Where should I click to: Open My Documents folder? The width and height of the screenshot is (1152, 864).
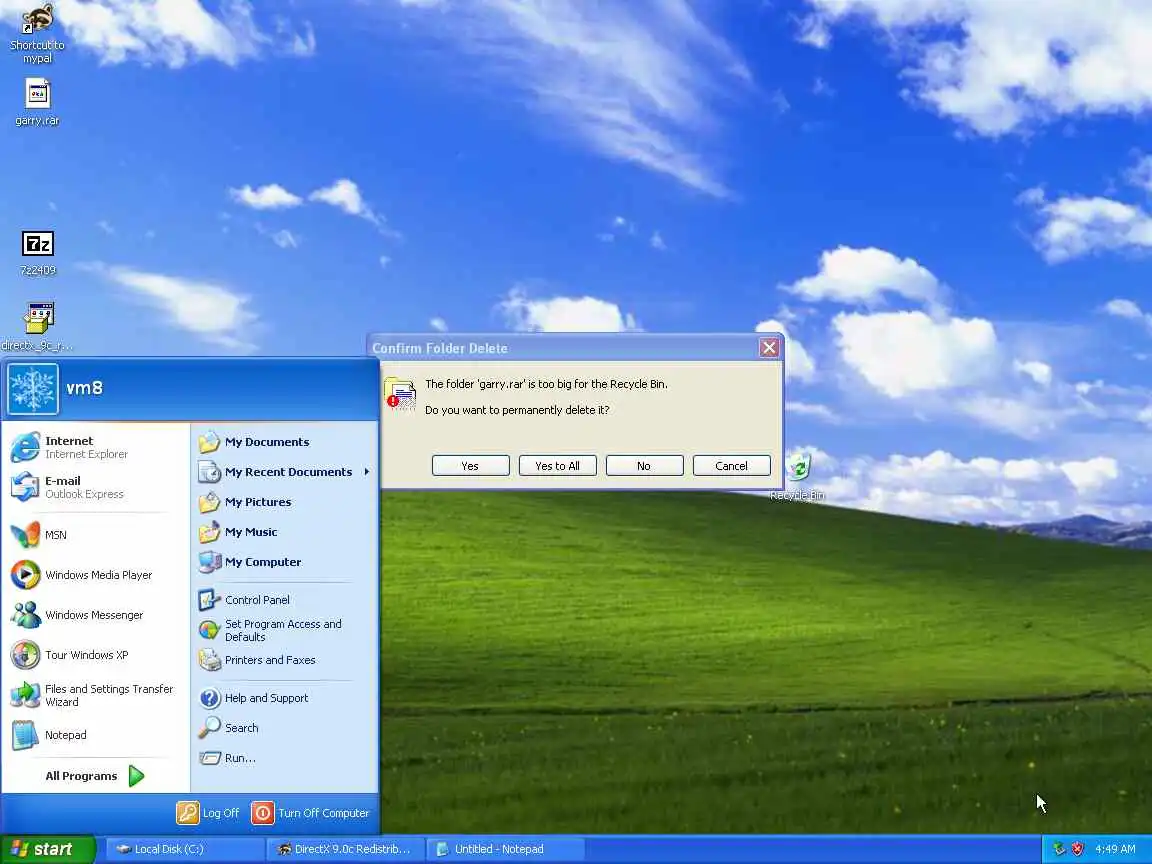(x=284, y=442)
